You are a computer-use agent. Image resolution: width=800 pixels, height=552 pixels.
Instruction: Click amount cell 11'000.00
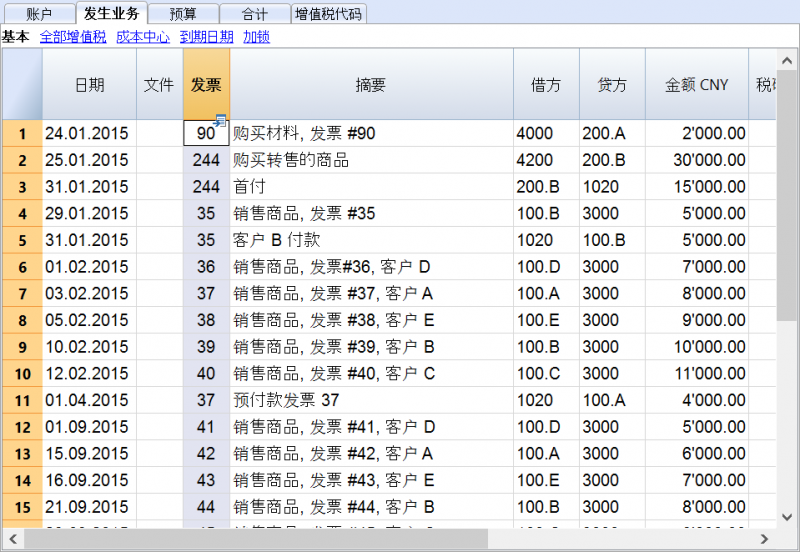[697, 373]
